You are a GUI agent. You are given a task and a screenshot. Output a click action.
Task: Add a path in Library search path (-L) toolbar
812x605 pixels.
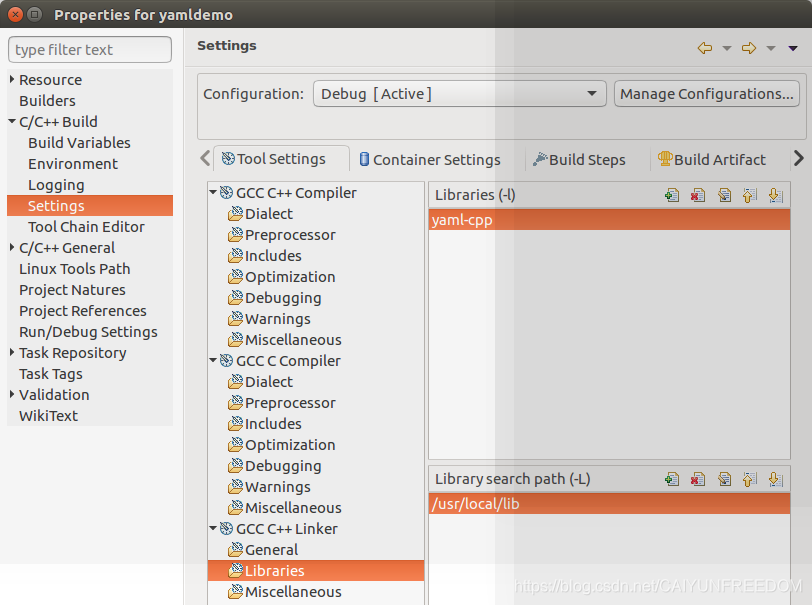pos(672,479)
